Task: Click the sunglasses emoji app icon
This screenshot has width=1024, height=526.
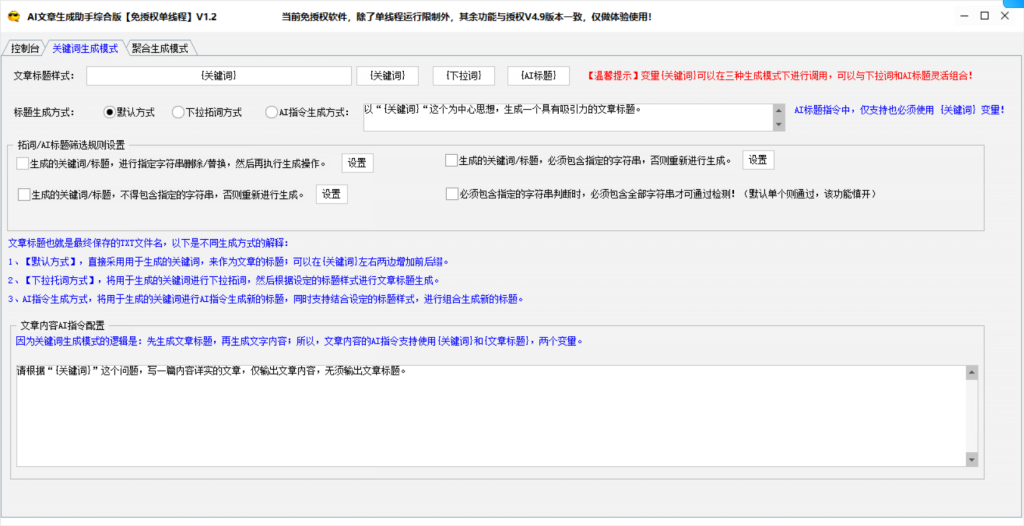Action: 13,16
